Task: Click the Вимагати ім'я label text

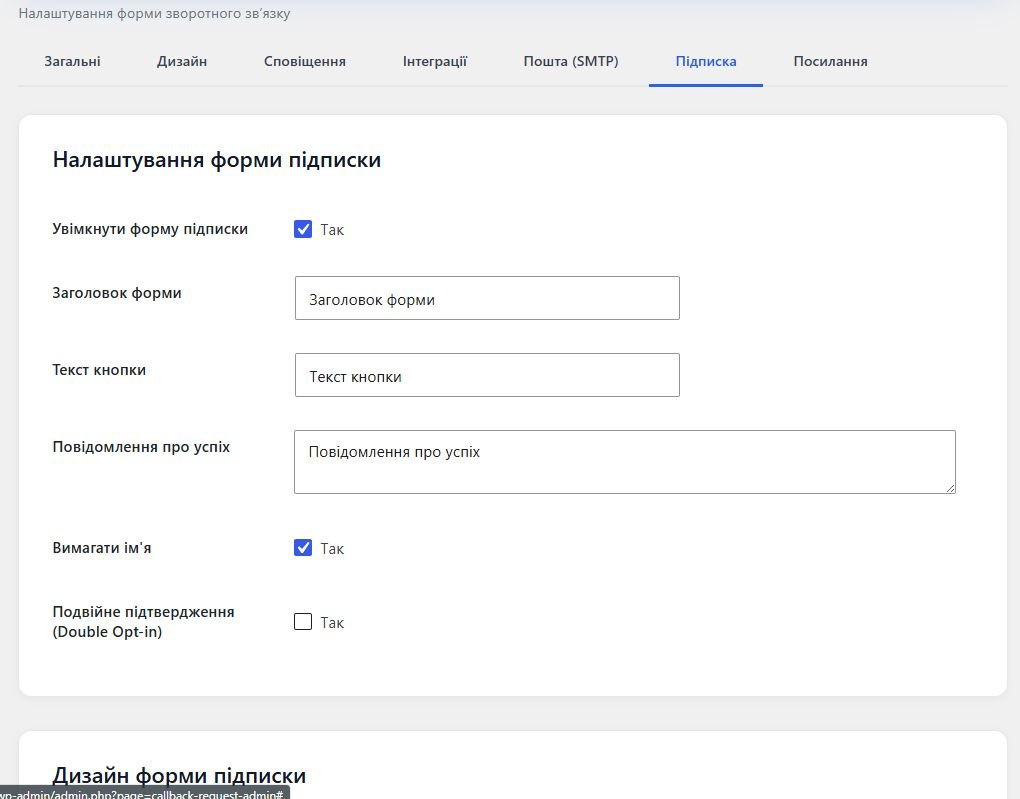Action: click(x=101, y=548)
